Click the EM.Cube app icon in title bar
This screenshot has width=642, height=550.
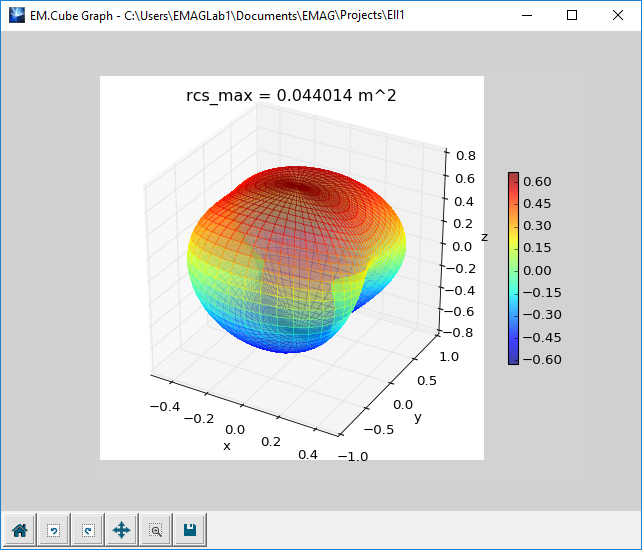[17, 16]
